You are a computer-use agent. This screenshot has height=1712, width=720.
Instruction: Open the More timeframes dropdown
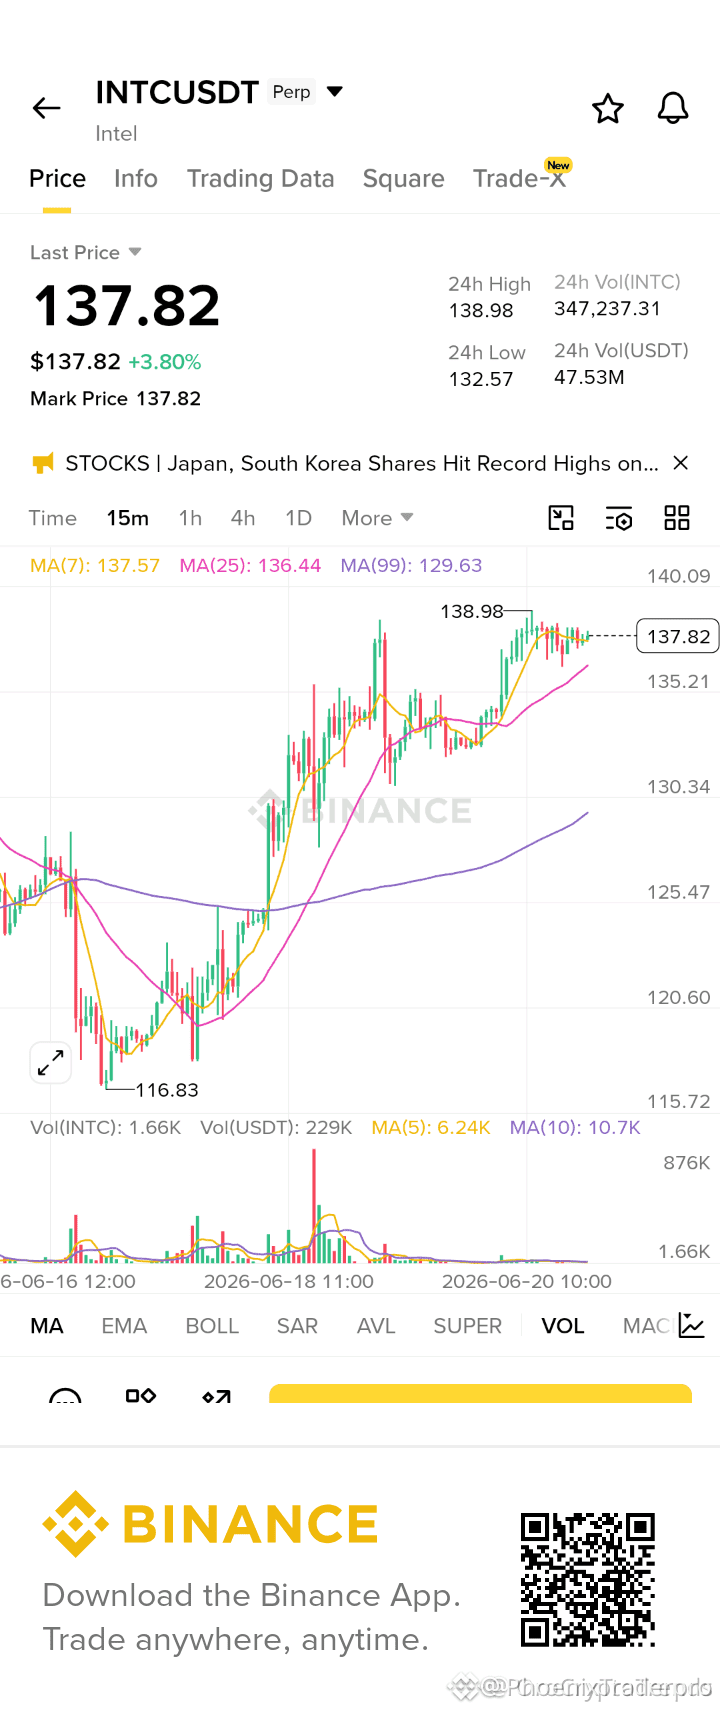pyautogui.click(x=377, y=518)
